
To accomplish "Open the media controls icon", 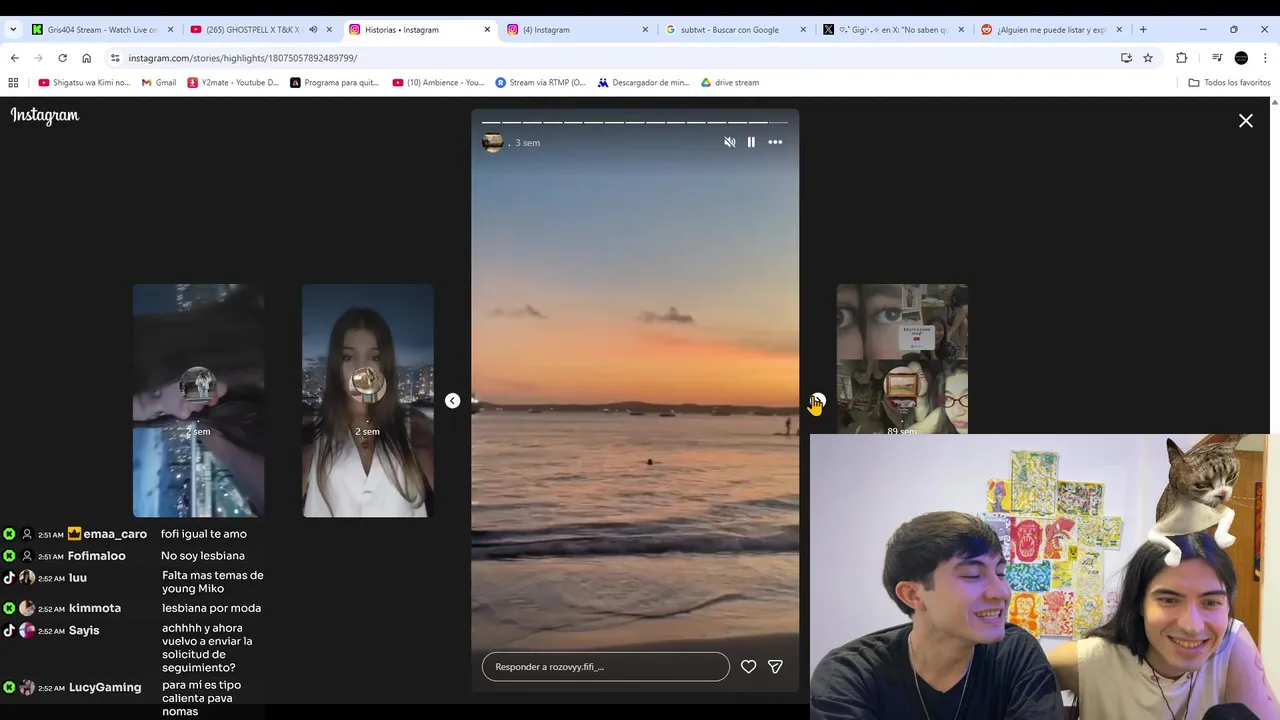I will click(1217, 58).
